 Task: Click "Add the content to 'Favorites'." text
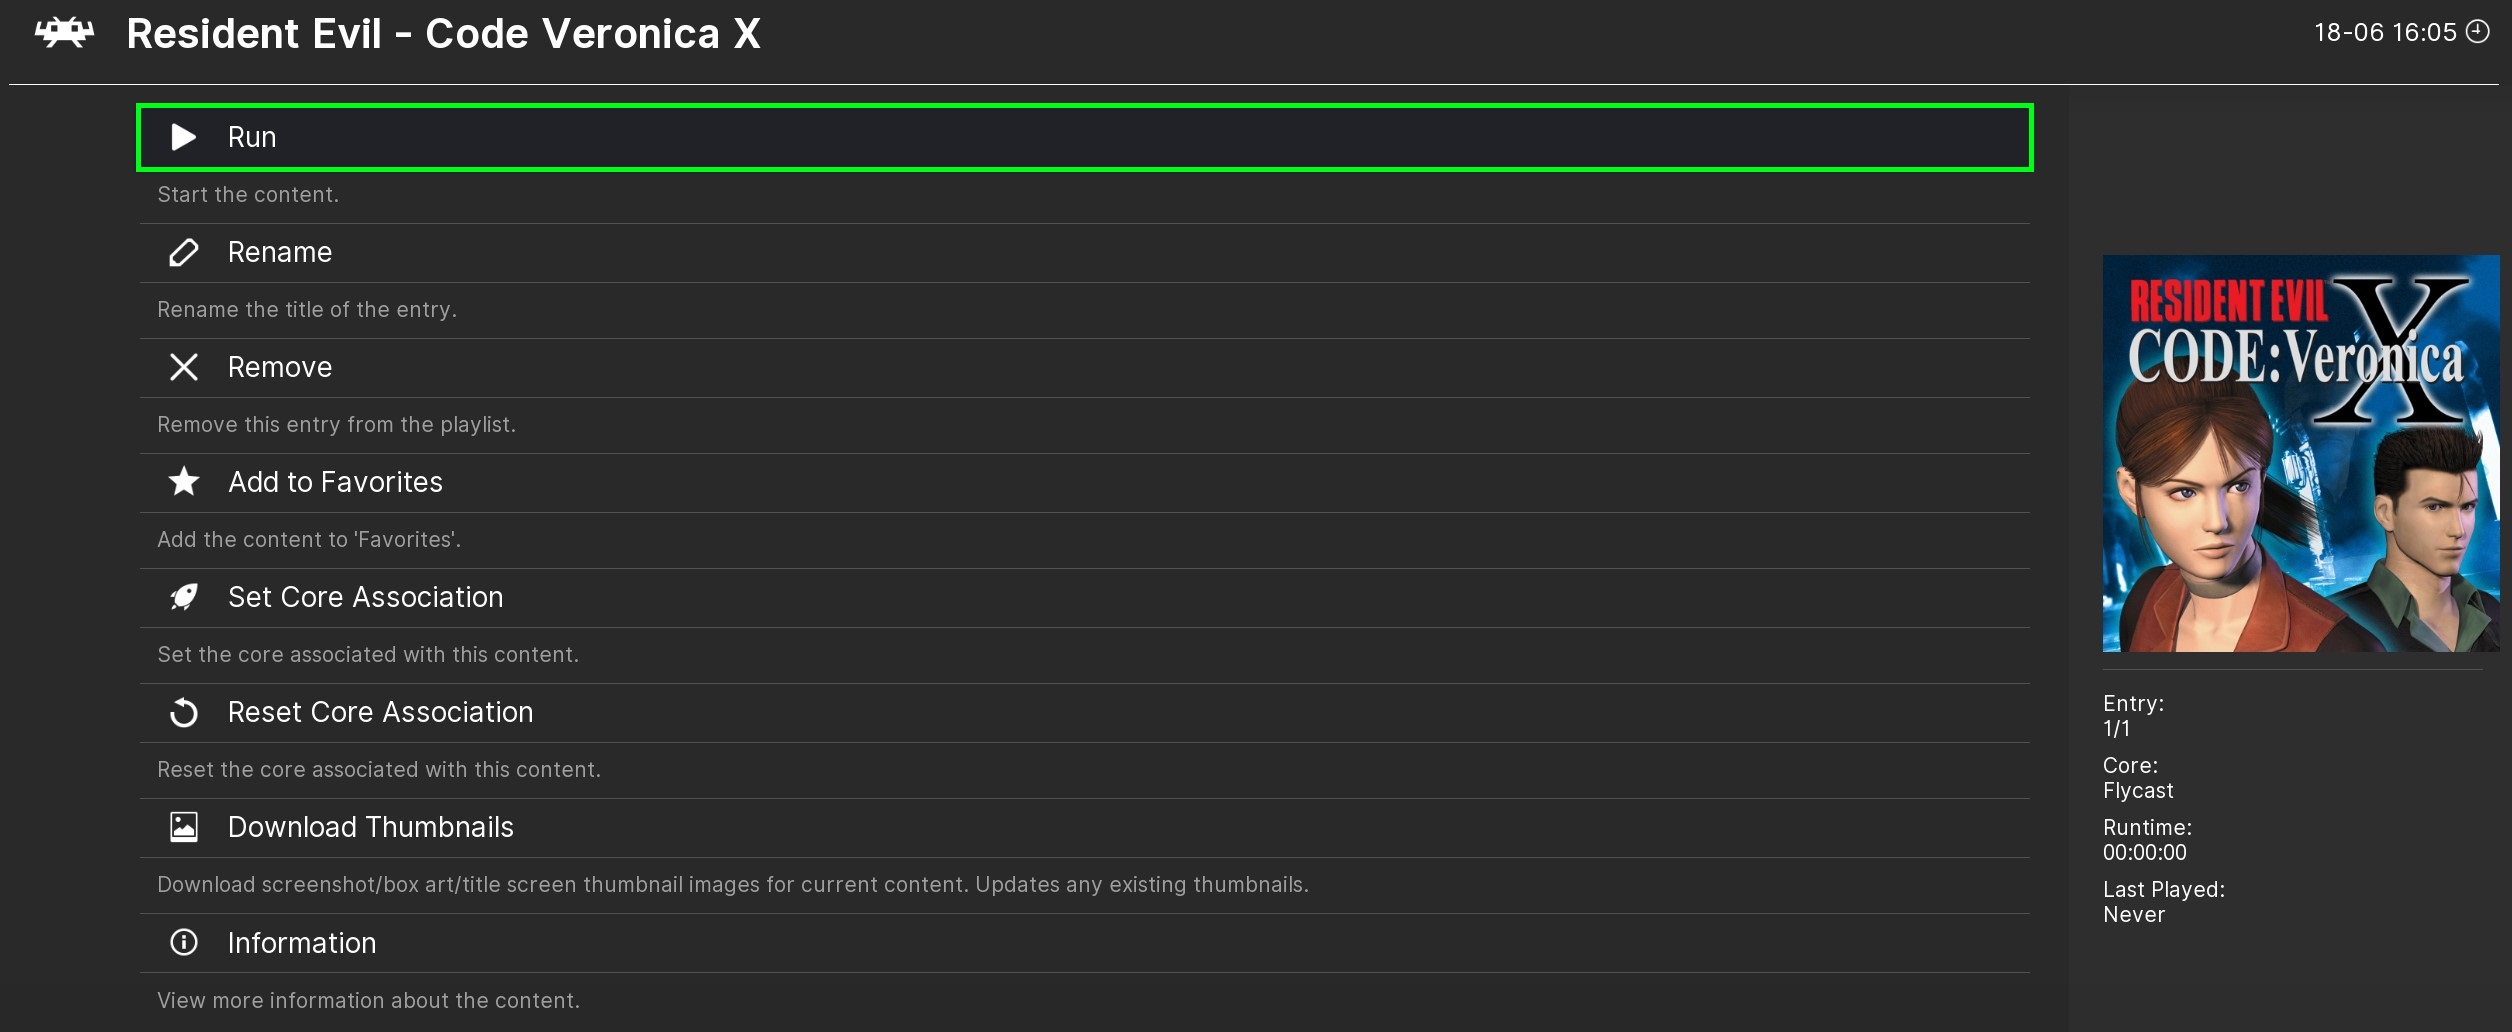309,540
